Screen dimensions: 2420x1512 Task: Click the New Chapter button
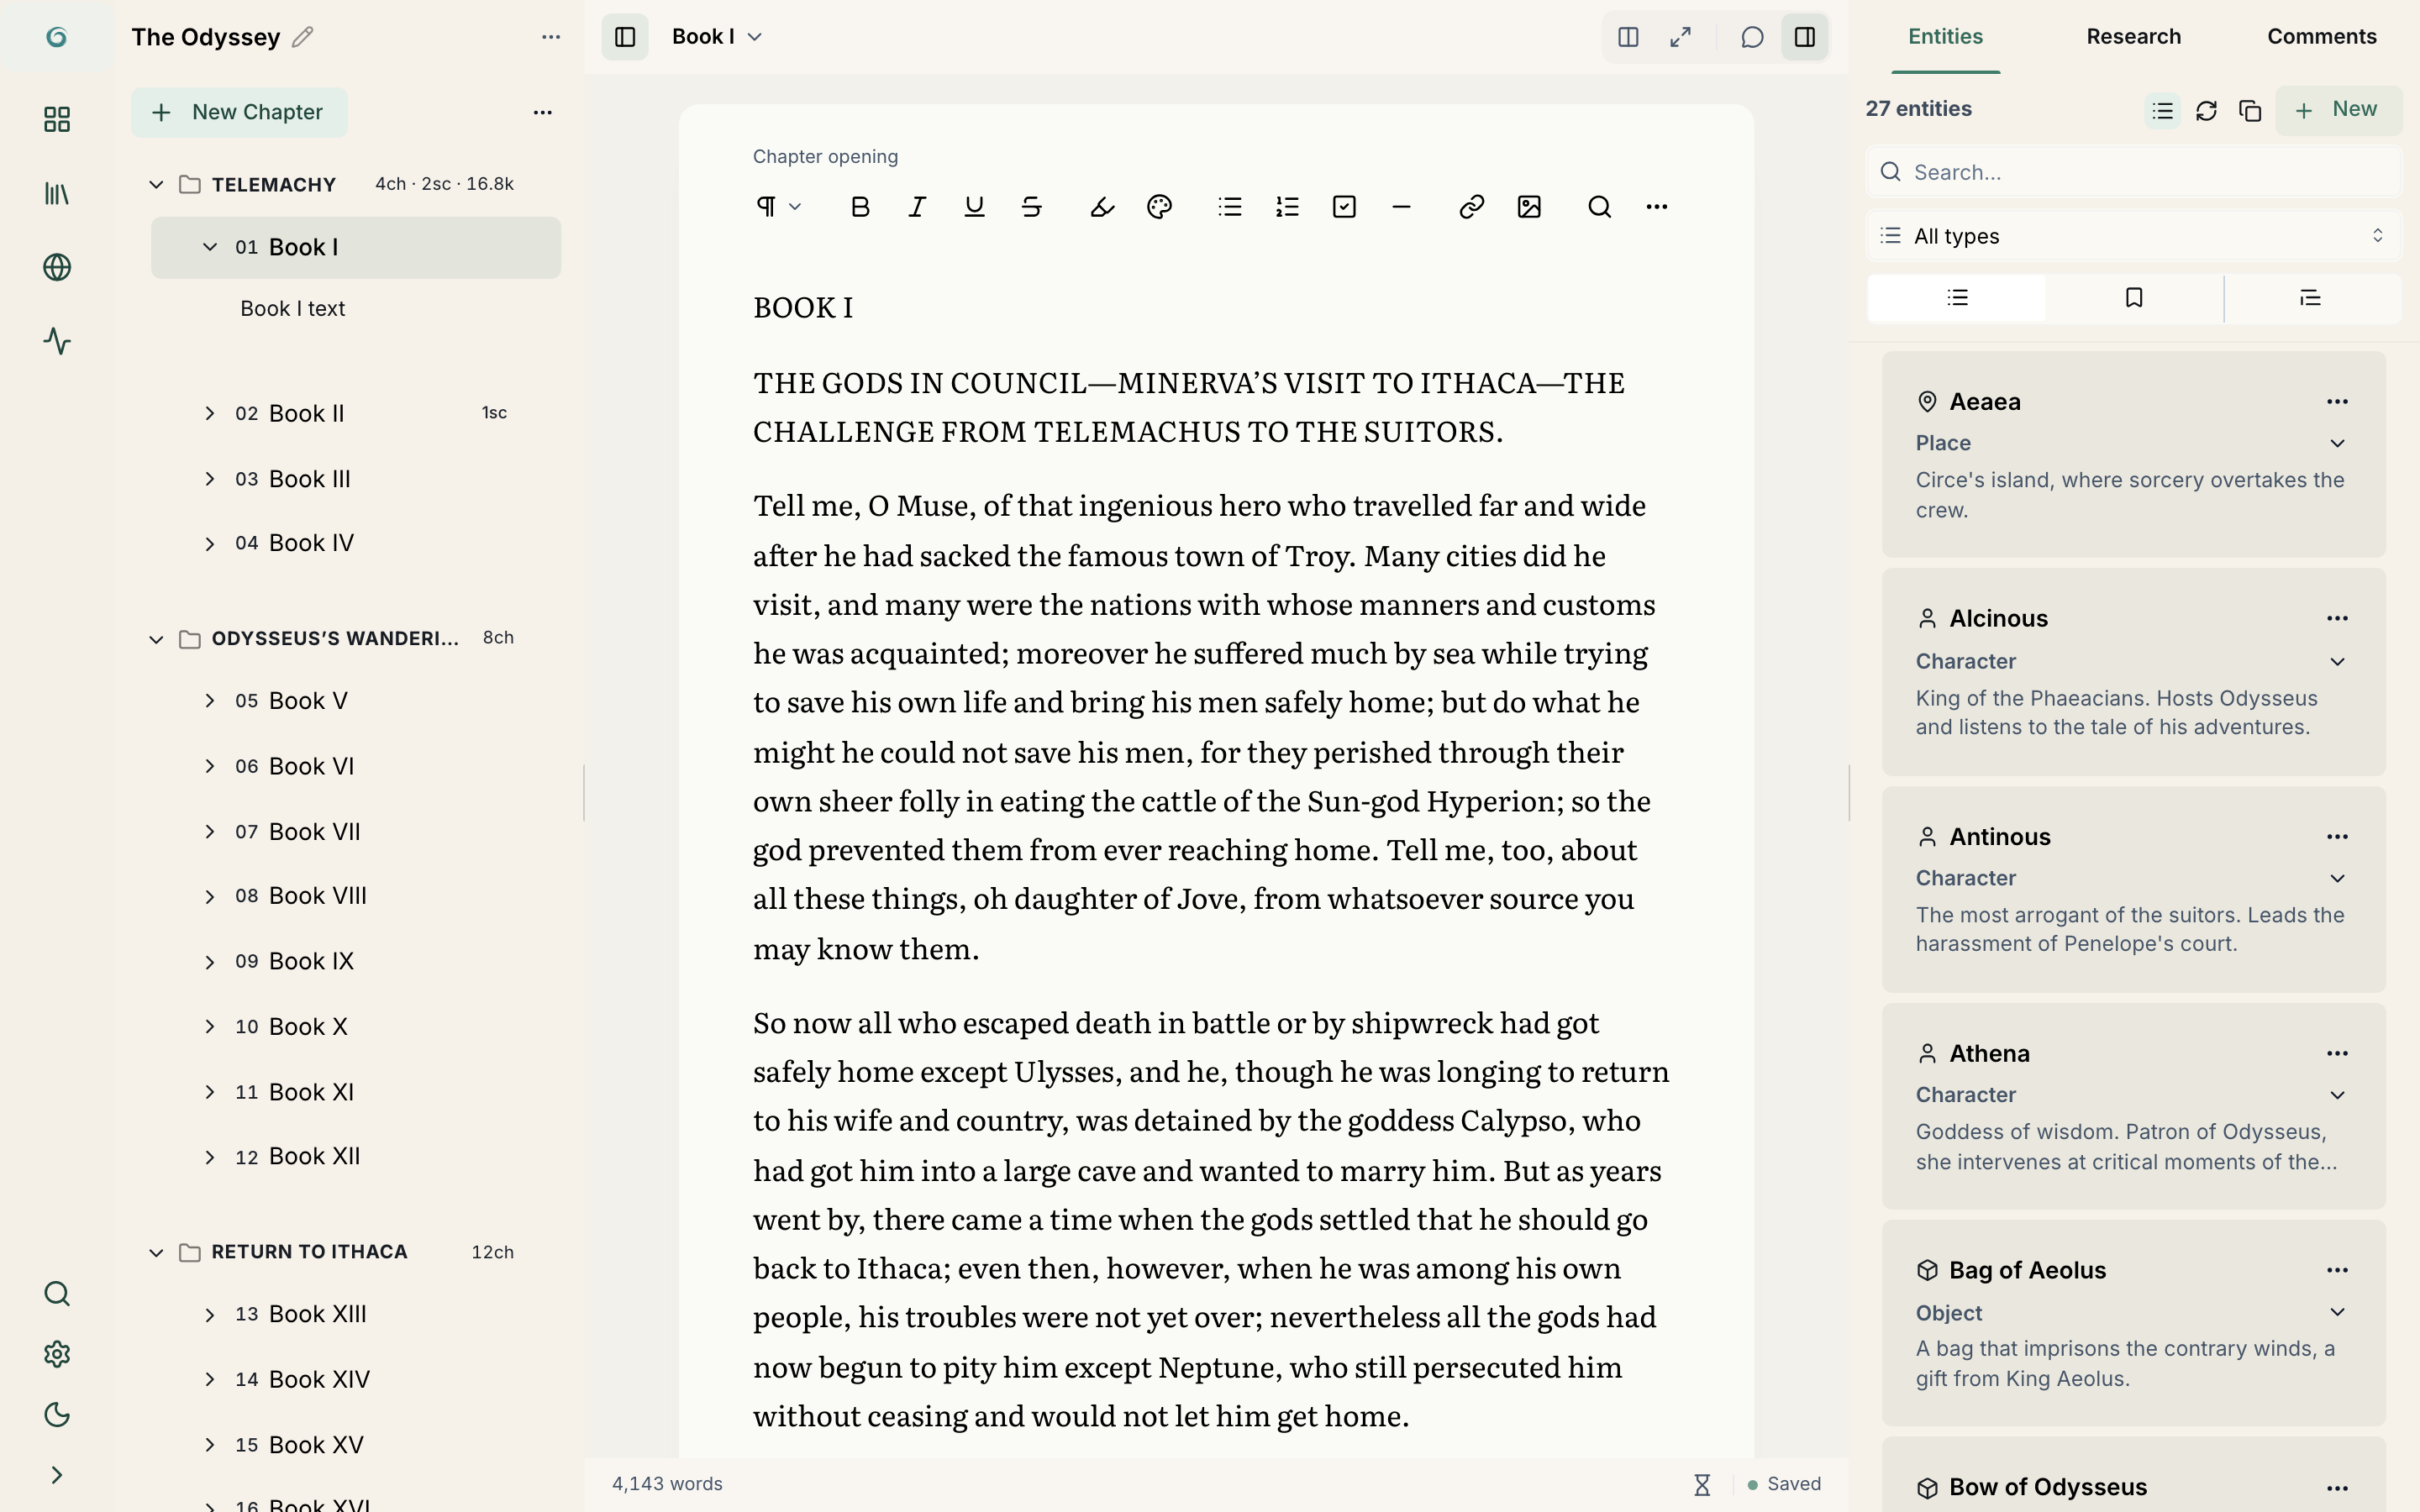click(239, 112)
